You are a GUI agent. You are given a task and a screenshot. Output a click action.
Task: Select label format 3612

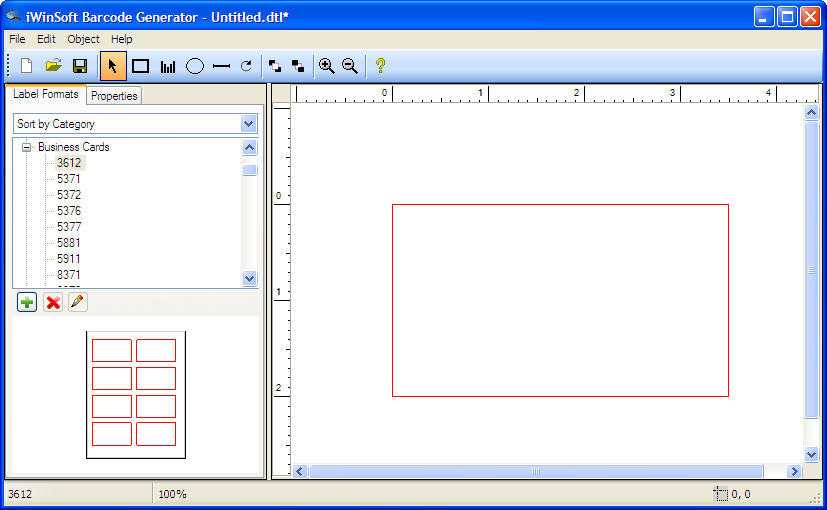click(69, 163)
